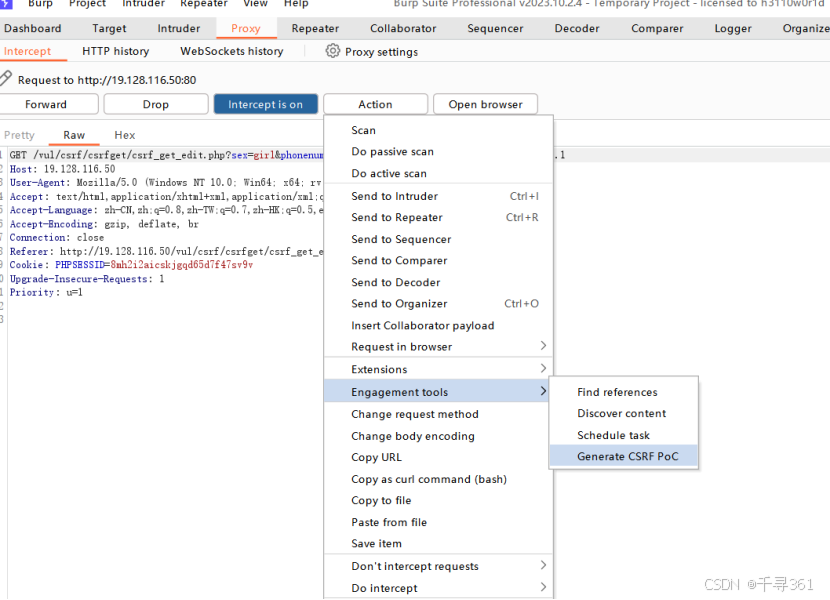
Task: Click the Forward button
Action: pyautogui.click(x=46, y=104)
